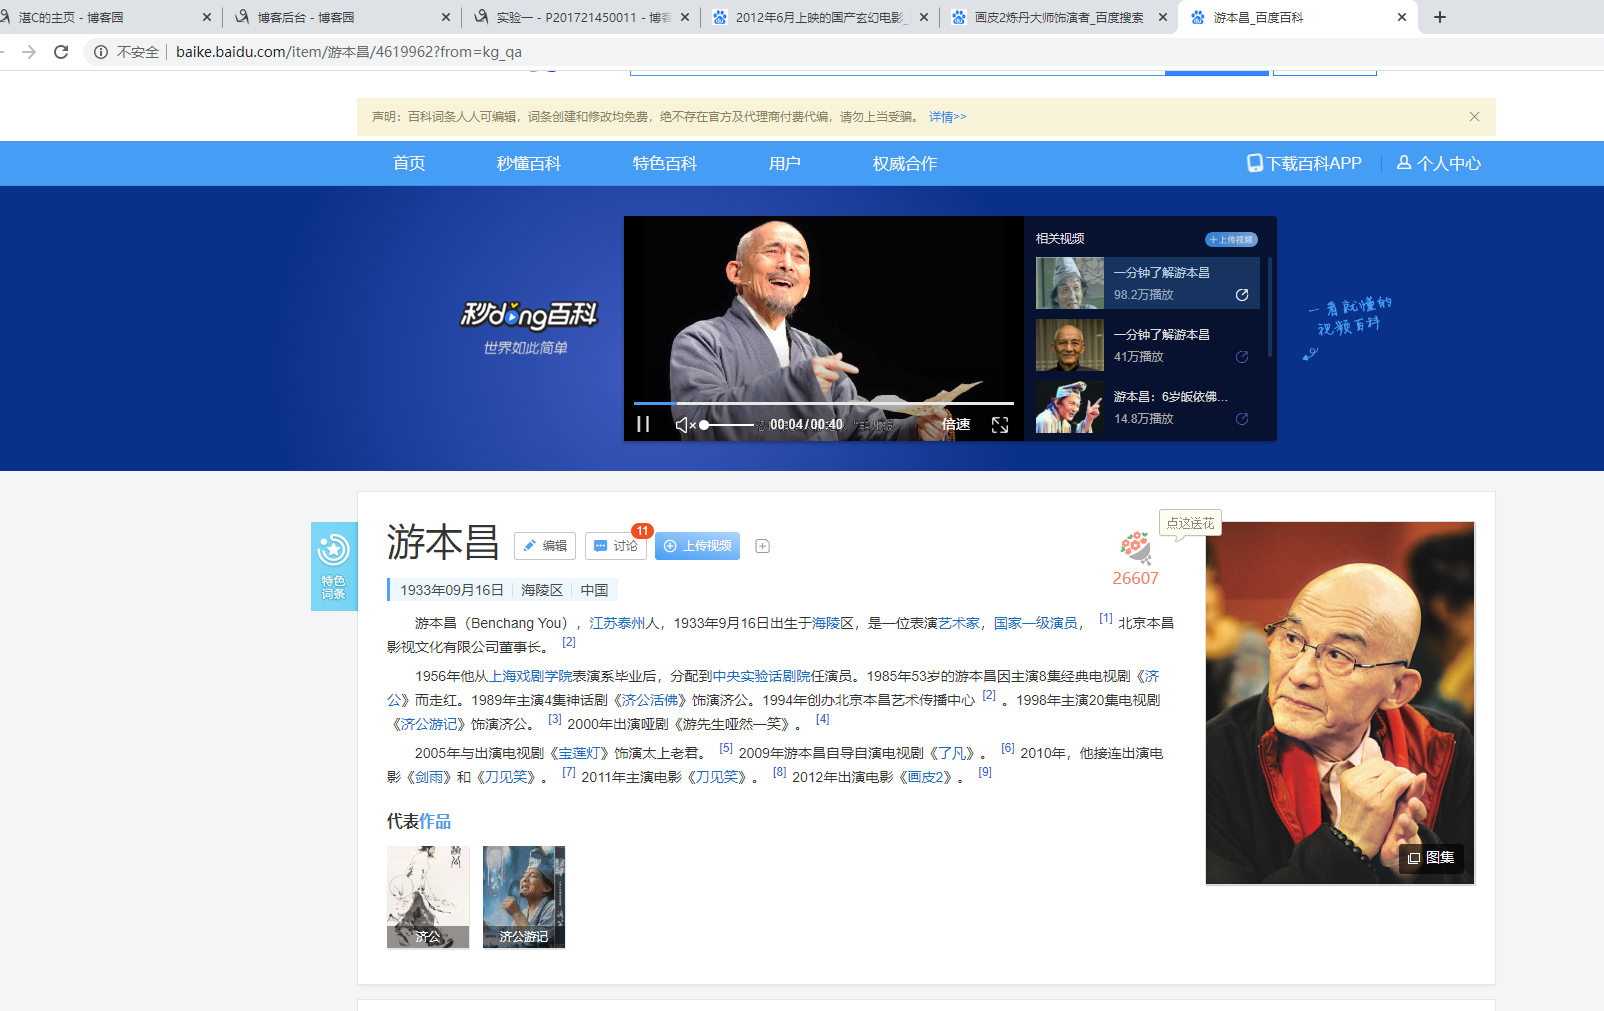Viewport: 1604px width, 1011px height.
Task: Open the 济公 representative work thumbnail
Action: coord(428,897)
